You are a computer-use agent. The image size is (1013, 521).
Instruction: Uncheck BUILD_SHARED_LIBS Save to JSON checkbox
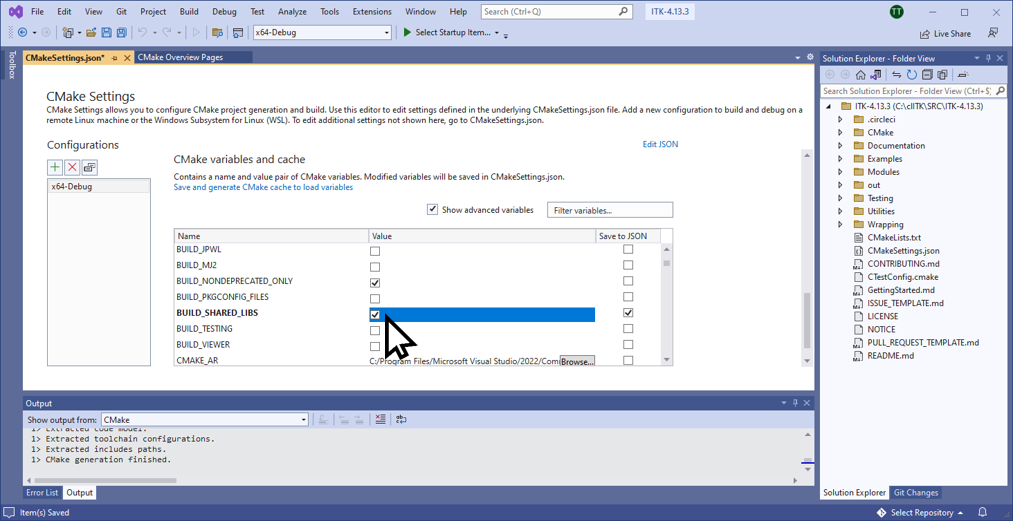pyautogui.click(x=628, y=313)
